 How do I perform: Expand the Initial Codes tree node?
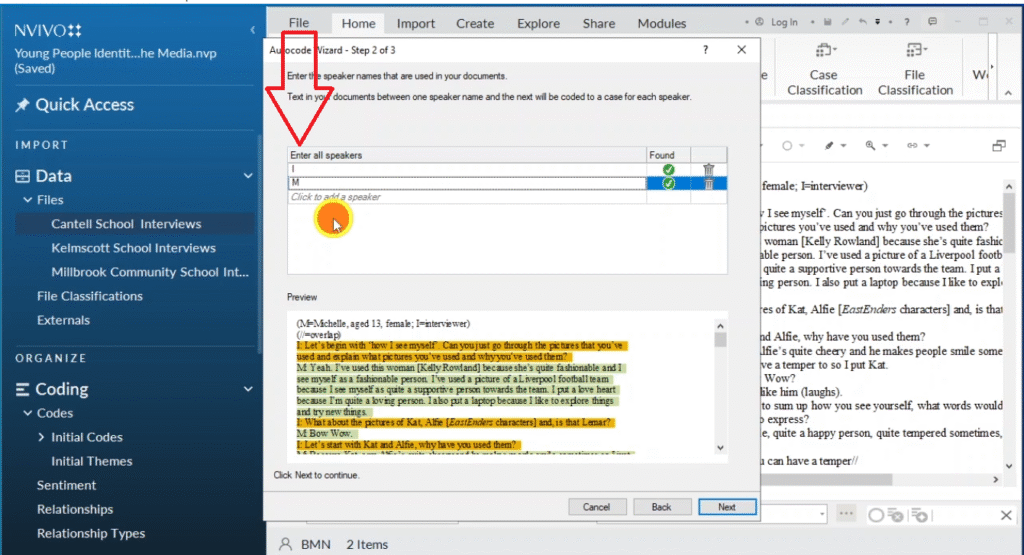(41, 437)
